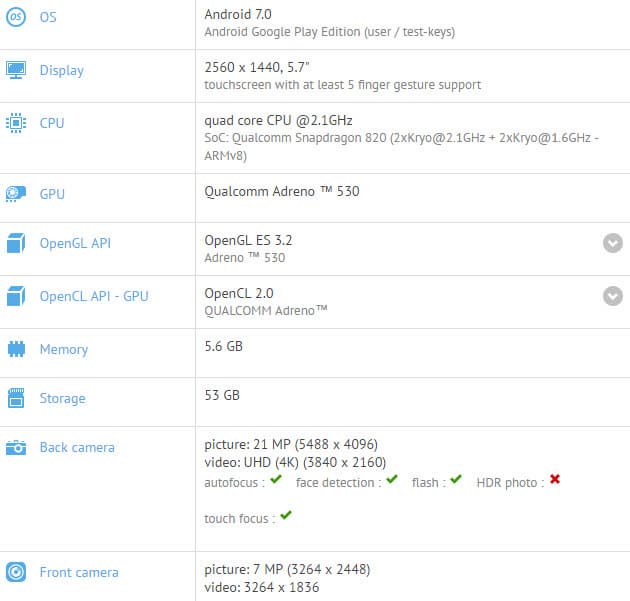The height and width of the screenshot is (601, 630).
Task: Select the 53 GB storage value
Action: [222, 395]
